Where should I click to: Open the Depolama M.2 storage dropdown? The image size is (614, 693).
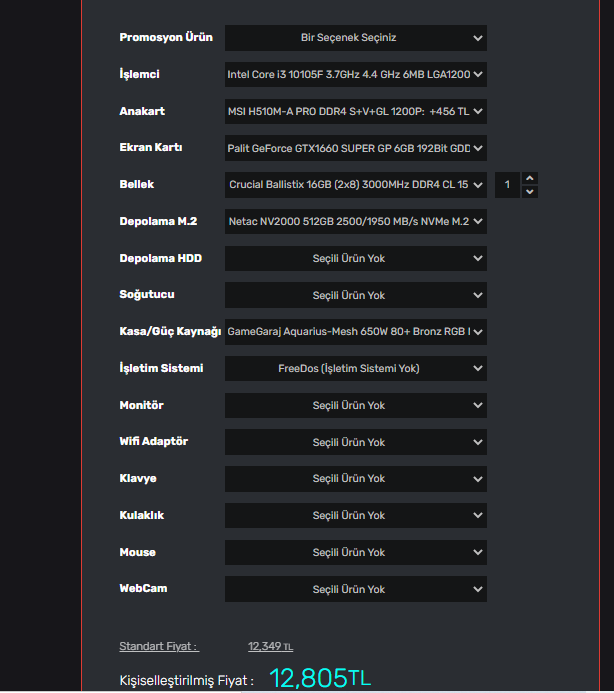[x=355, y=222]
